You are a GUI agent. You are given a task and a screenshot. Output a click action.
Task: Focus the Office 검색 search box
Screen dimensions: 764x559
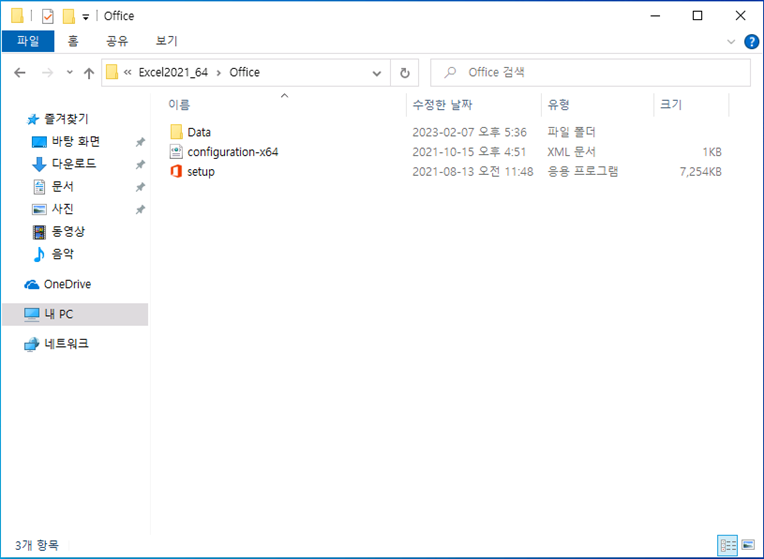coord(591,73)
